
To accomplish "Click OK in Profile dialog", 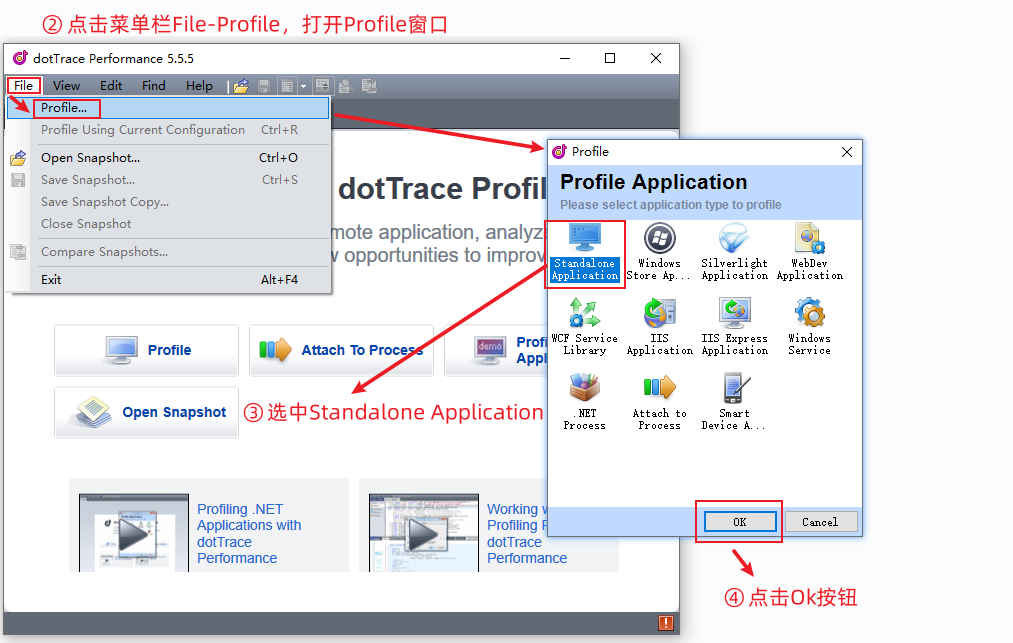I will [x=740, y=522].
